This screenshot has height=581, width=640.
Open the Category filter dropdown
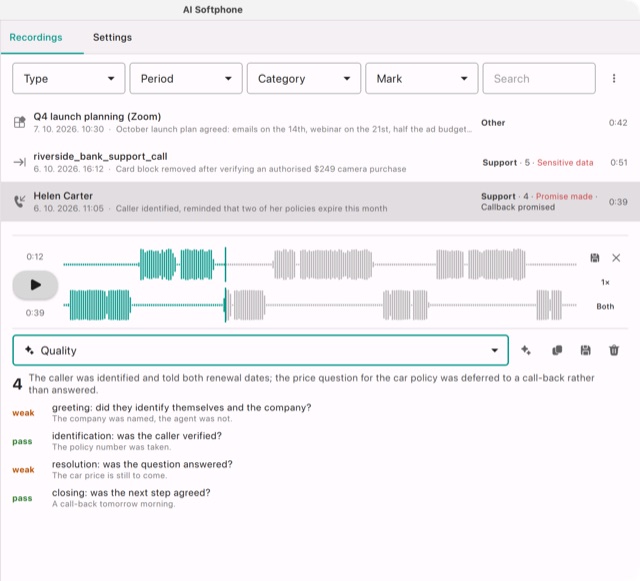click(304, 78)
